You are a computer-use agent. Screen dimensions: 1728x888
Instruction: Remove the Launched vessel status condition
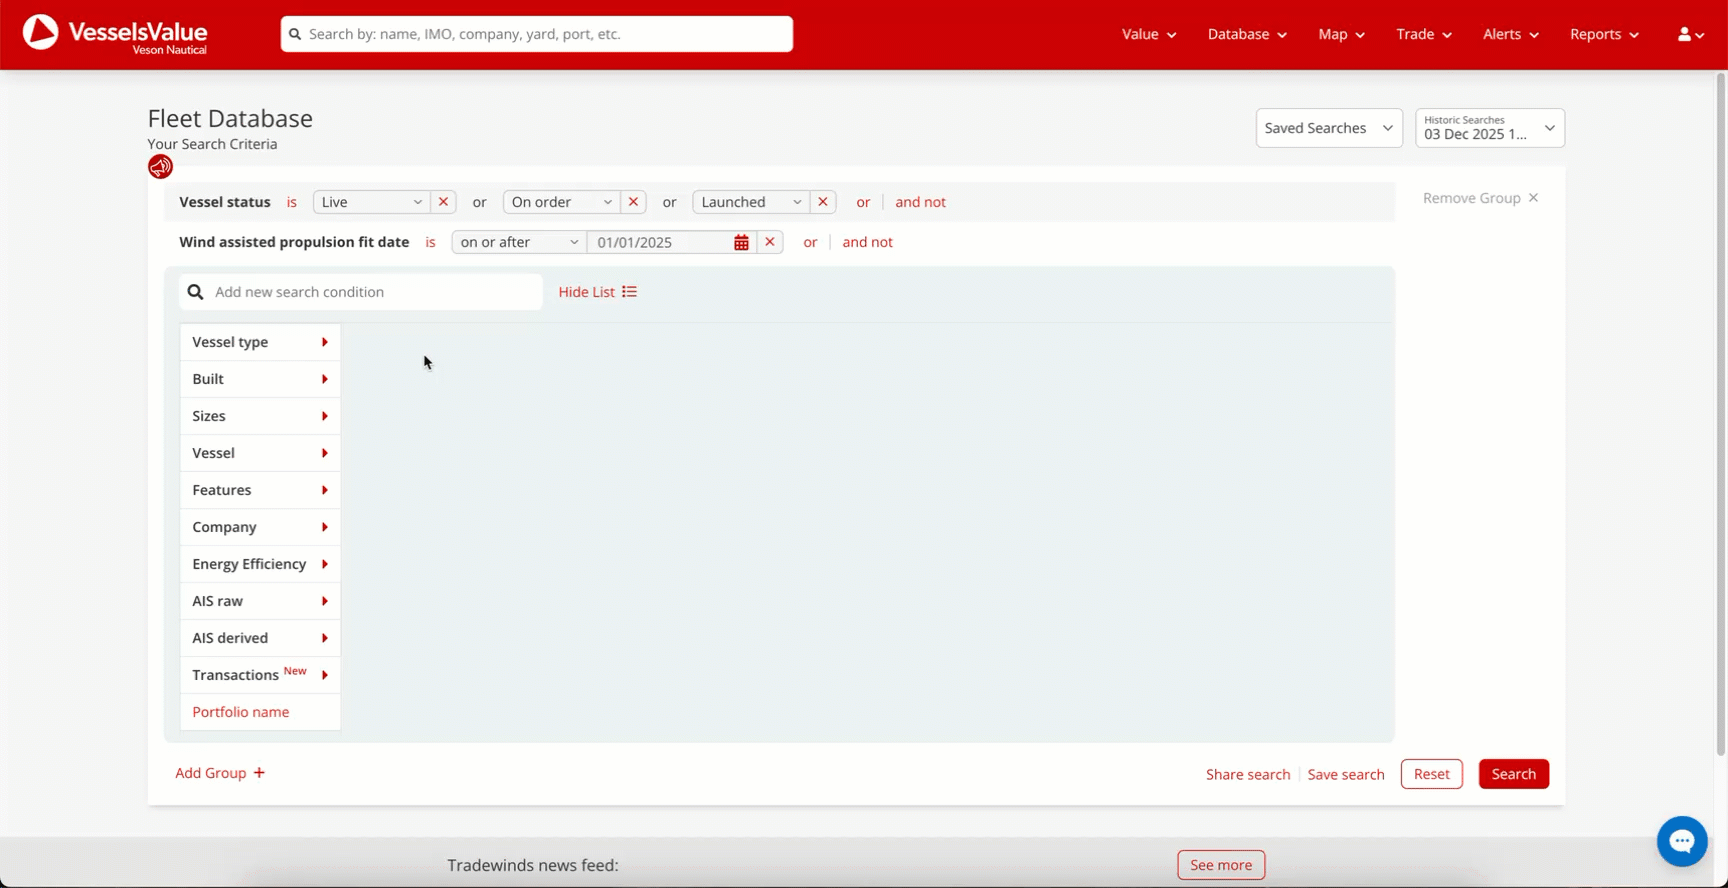pos(823,202)
